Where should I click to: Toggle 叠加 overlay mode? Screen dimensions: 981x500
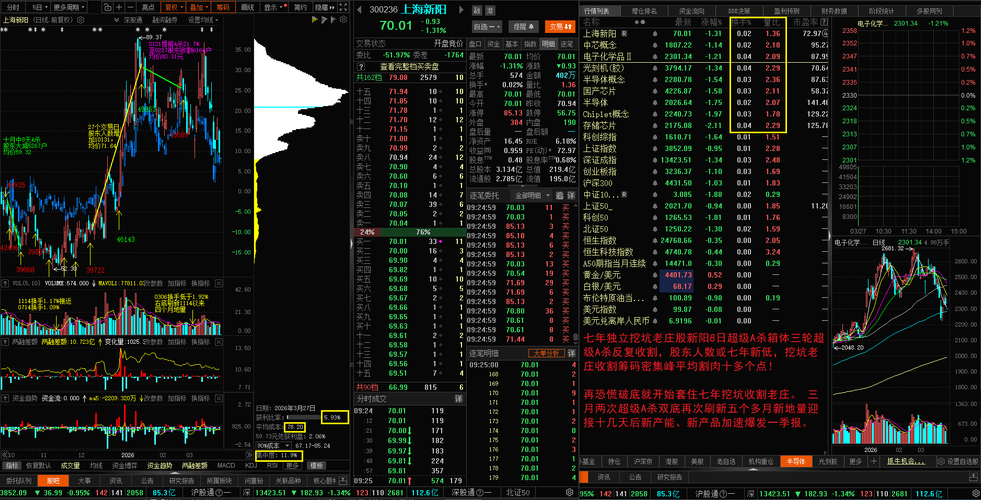[198, 7]
